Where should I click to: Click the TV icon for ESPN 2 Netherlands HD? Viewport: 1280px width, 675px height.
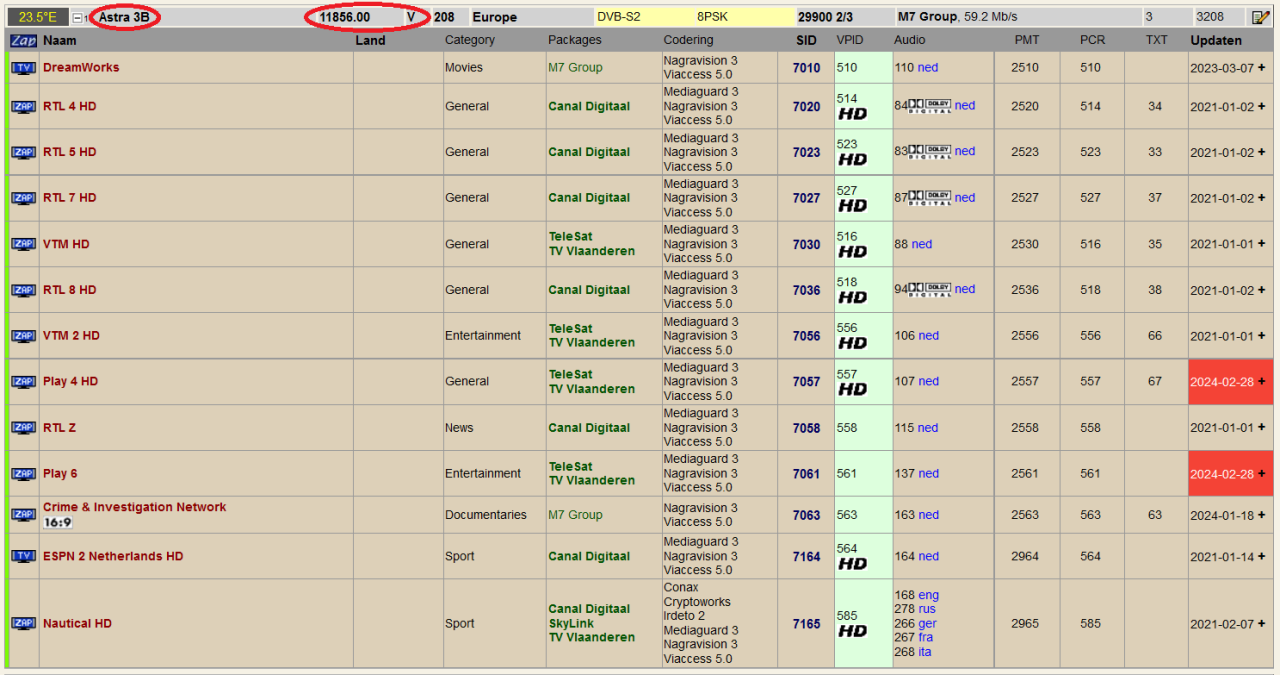[22, 556]
